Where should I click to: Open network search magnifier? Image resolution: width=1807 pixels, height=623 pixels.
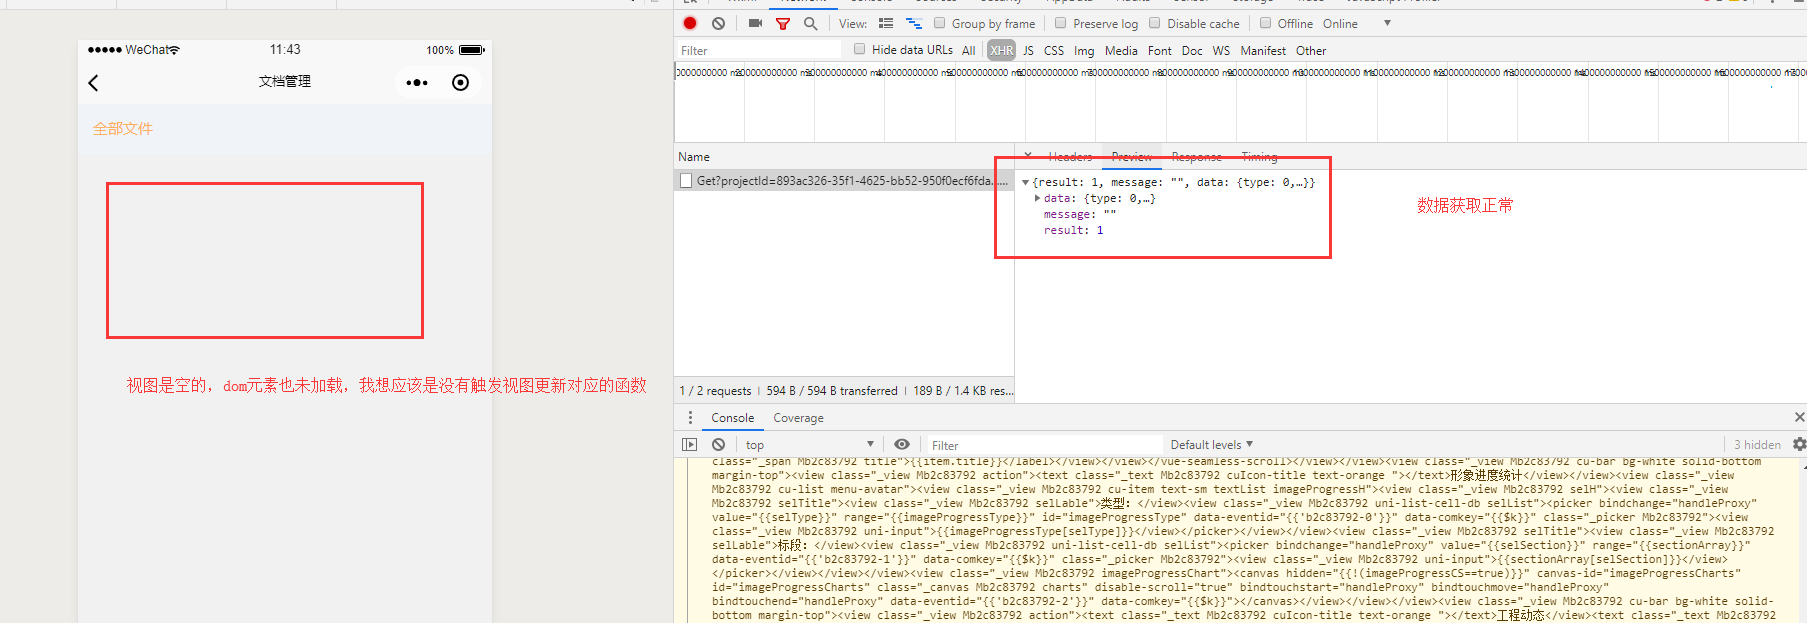(x=810, y=23)
